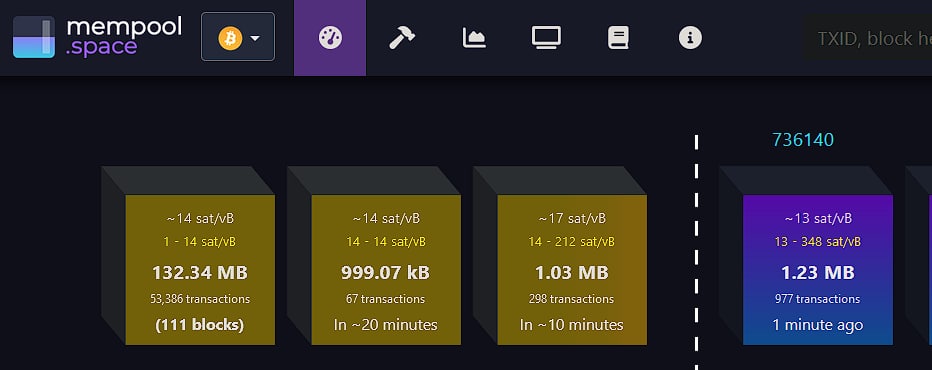Open the 1.03 MB next block
Image resolution: width=932 pixels, height=370 pixels.
[x=572, y=269]
